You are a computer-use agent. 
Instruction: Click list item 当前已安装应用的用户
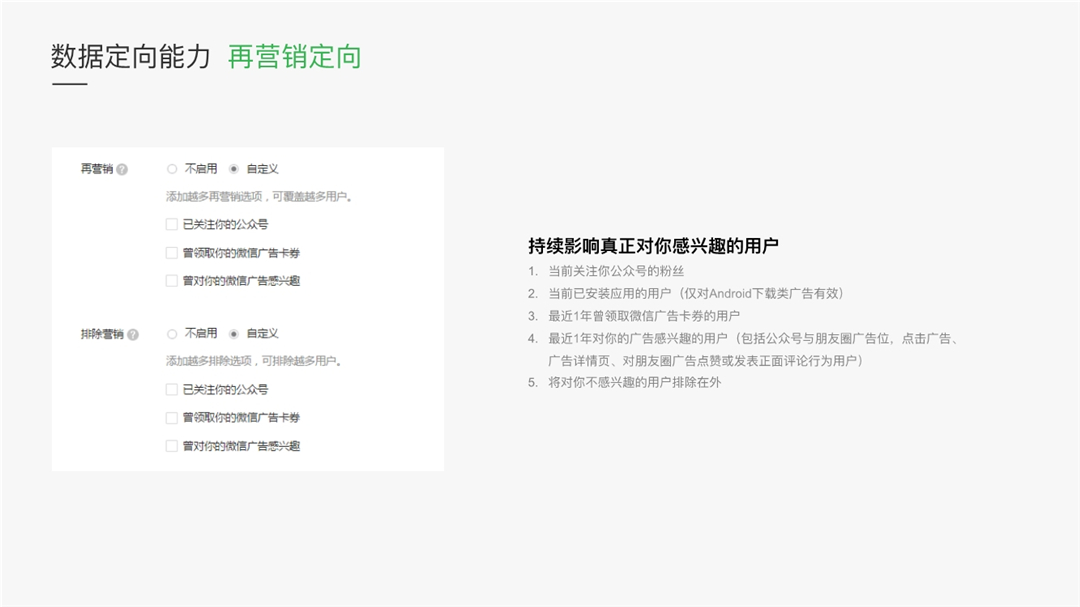[x=696, y=294]
